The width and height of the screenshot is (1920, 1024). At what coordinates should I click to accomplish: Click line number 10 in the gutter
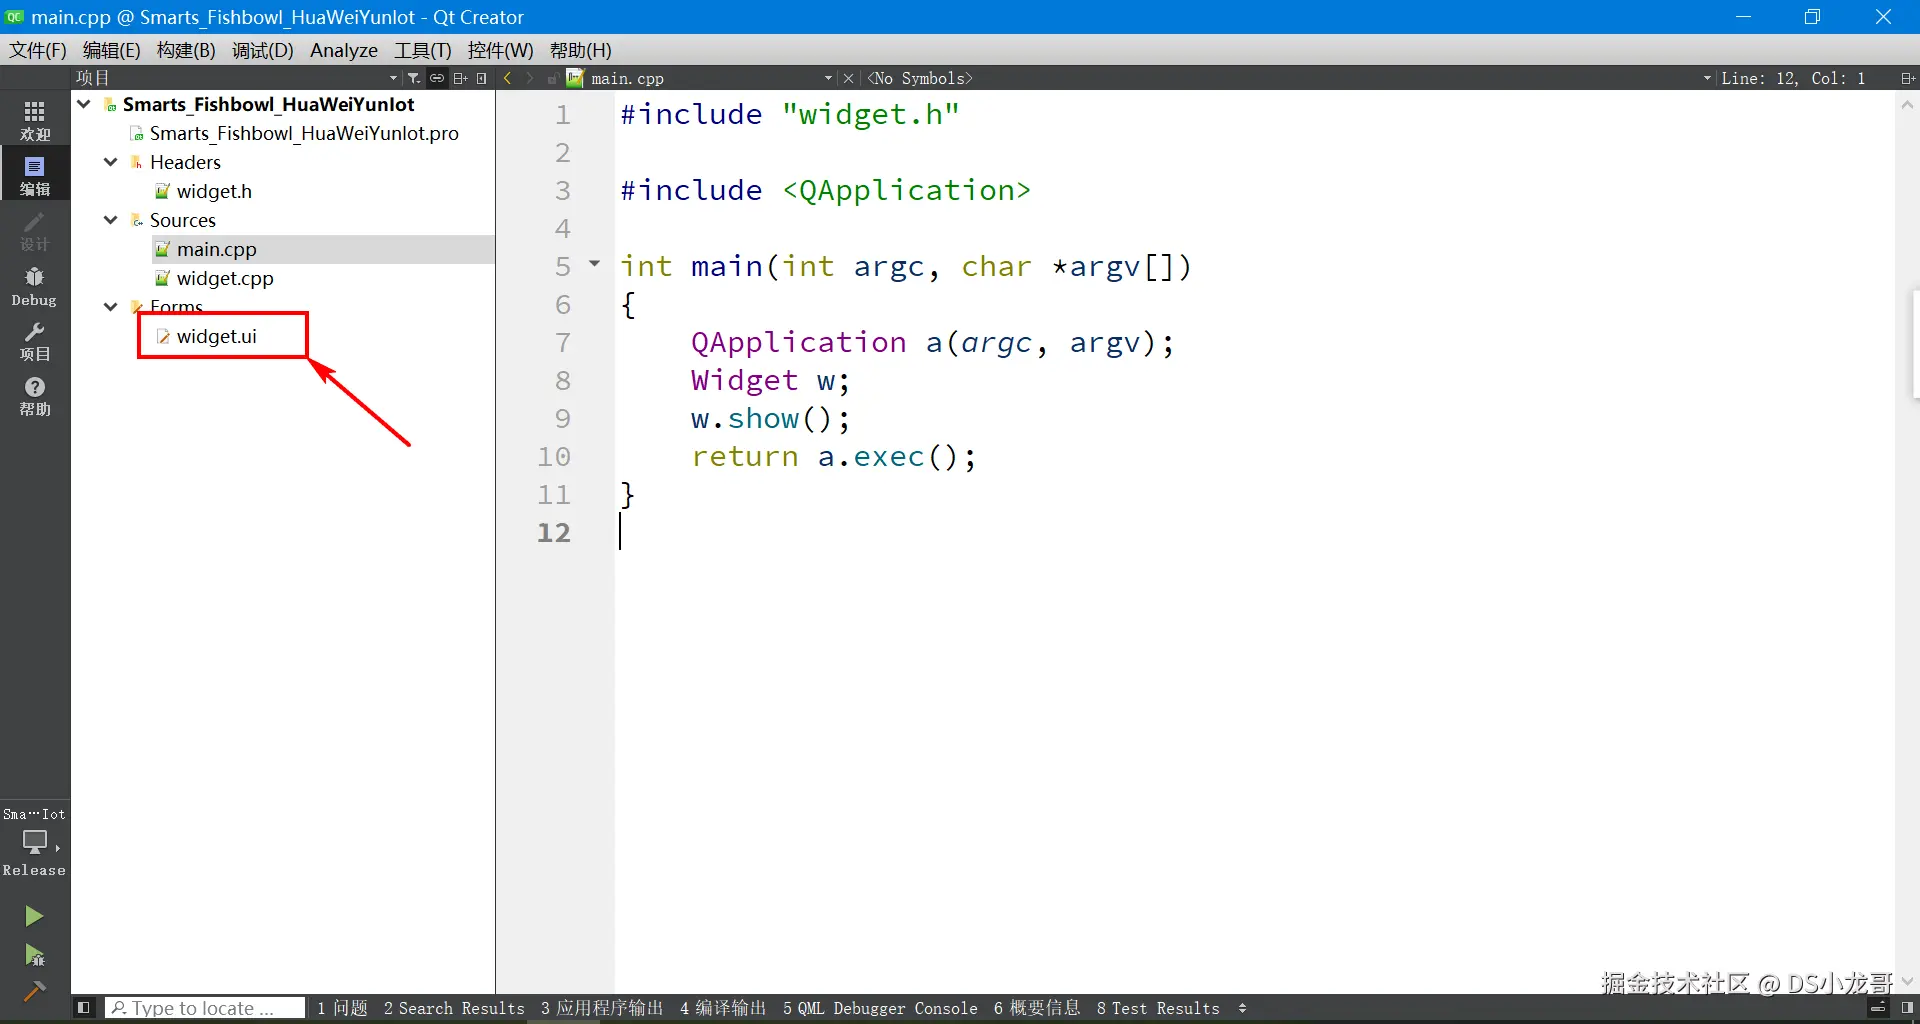(554, 456)
